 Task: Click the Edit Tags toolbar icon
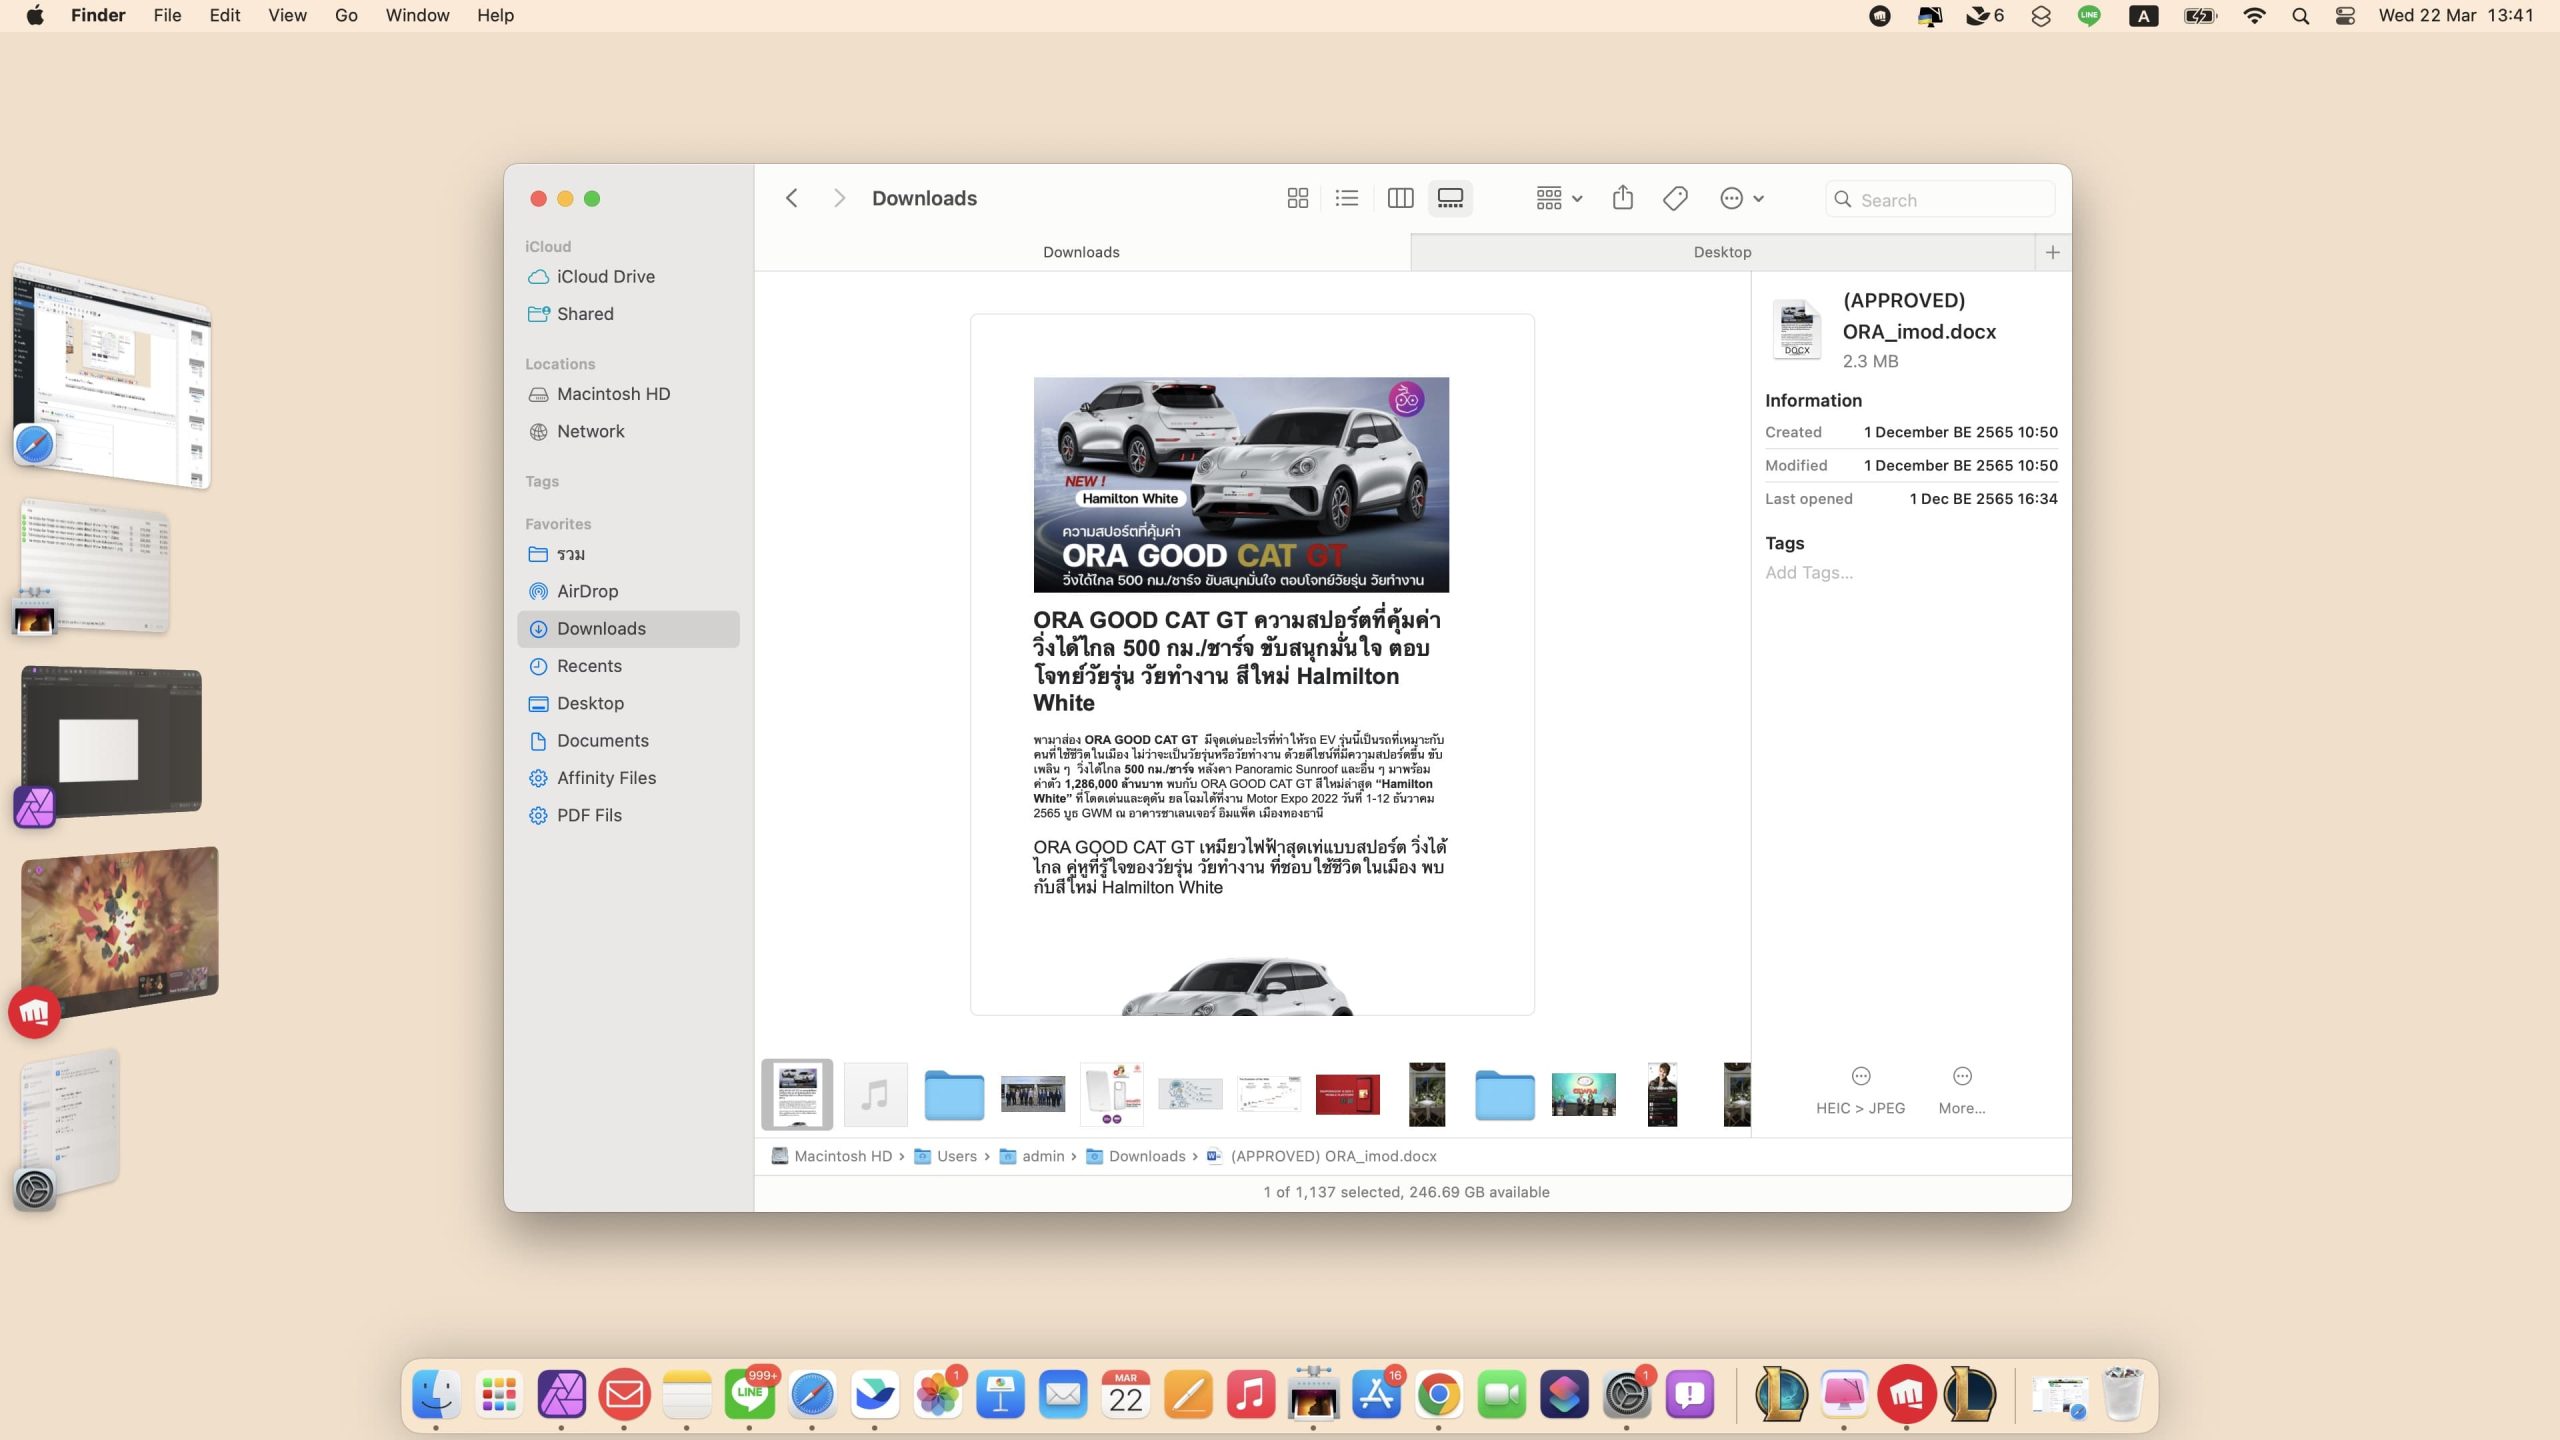point(1675,198)
